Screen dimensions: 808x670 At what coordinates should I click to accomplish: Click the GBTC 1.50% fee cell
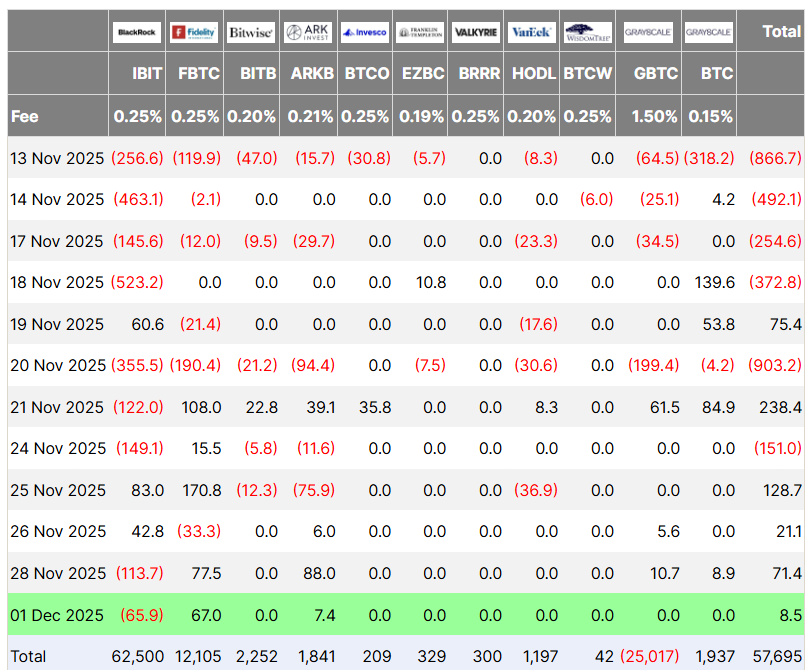click(654, 116)
